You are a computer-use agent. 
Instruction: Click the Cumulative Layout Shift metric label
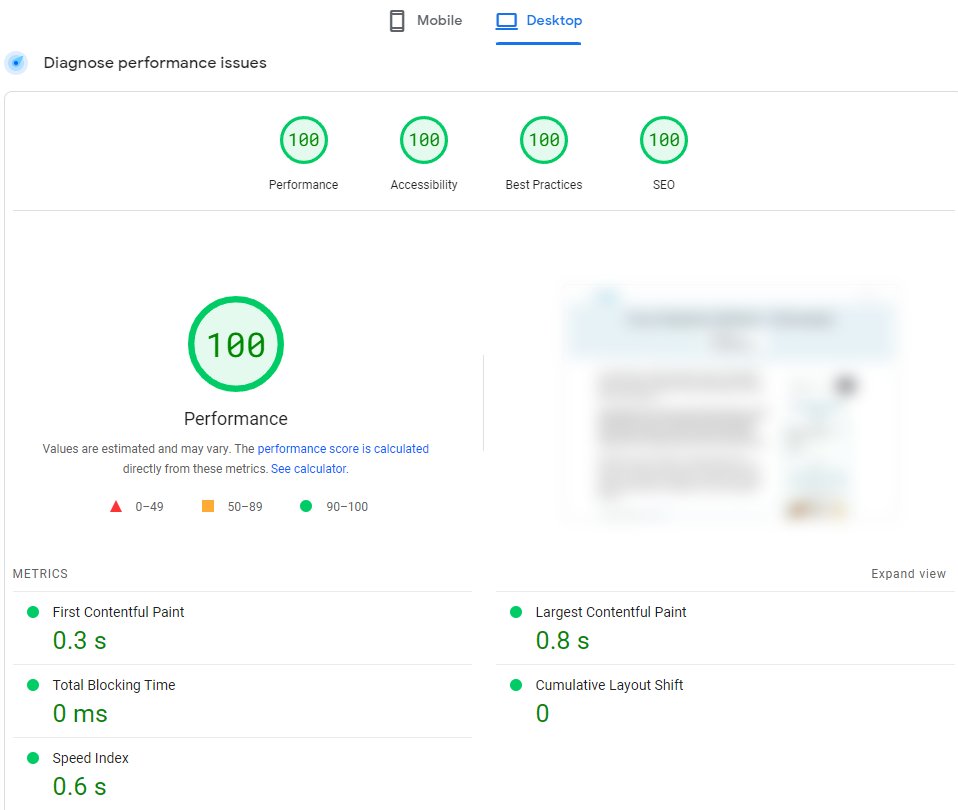pos(609,685)
